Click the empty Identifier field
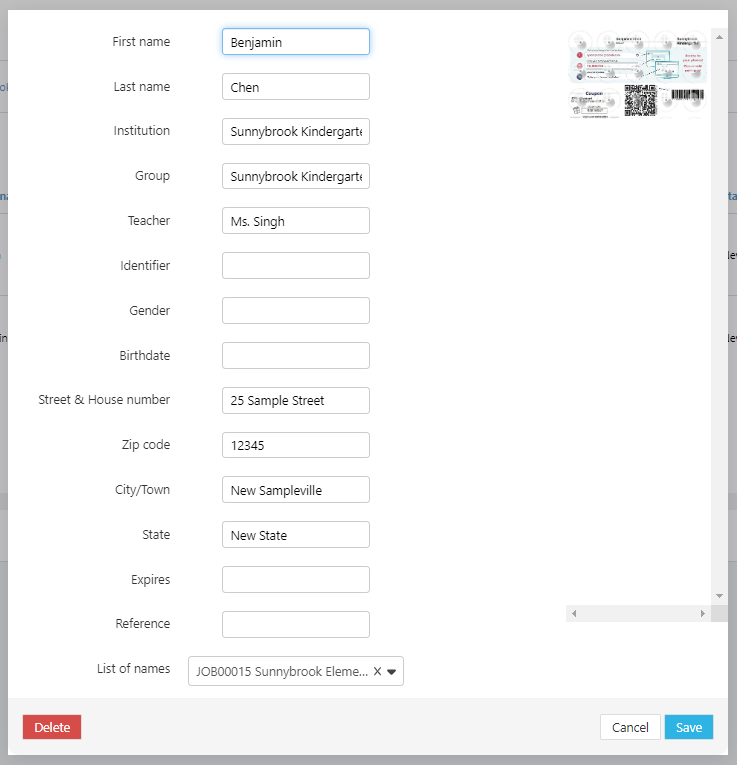737x765 pixels. pos(296,266)
